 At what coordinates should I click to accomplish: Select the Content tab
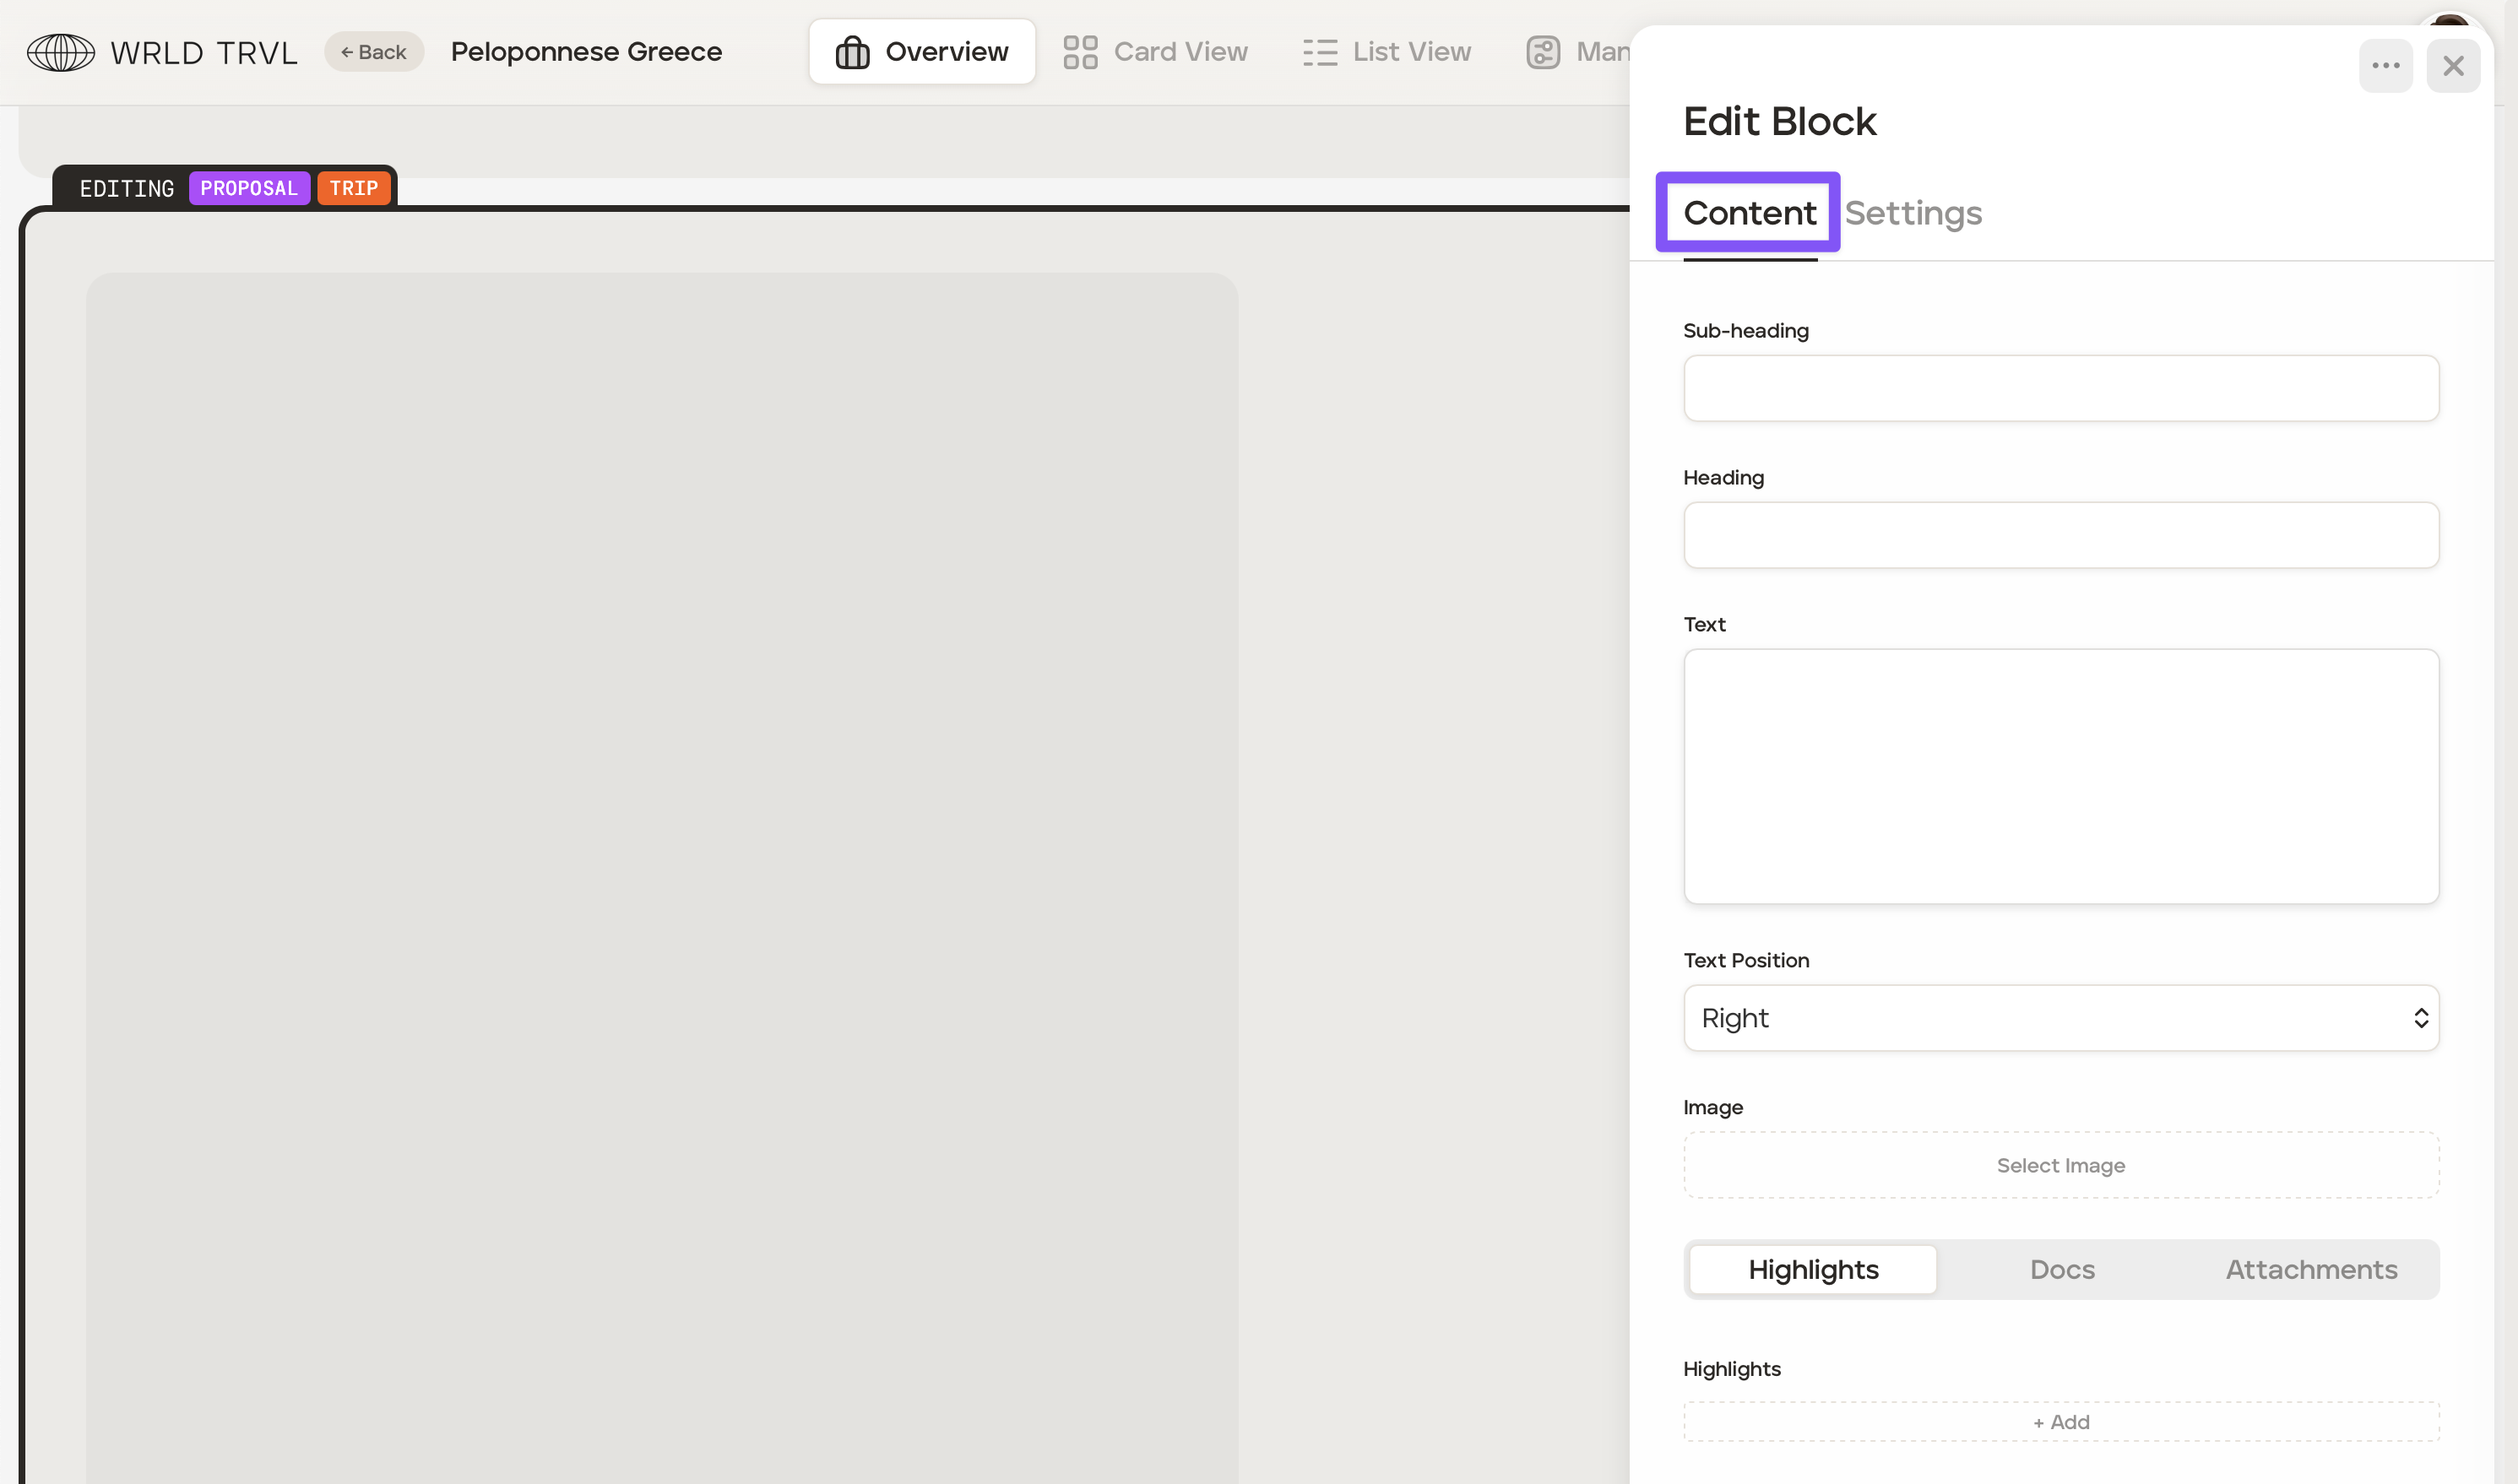pos(1749,213)
